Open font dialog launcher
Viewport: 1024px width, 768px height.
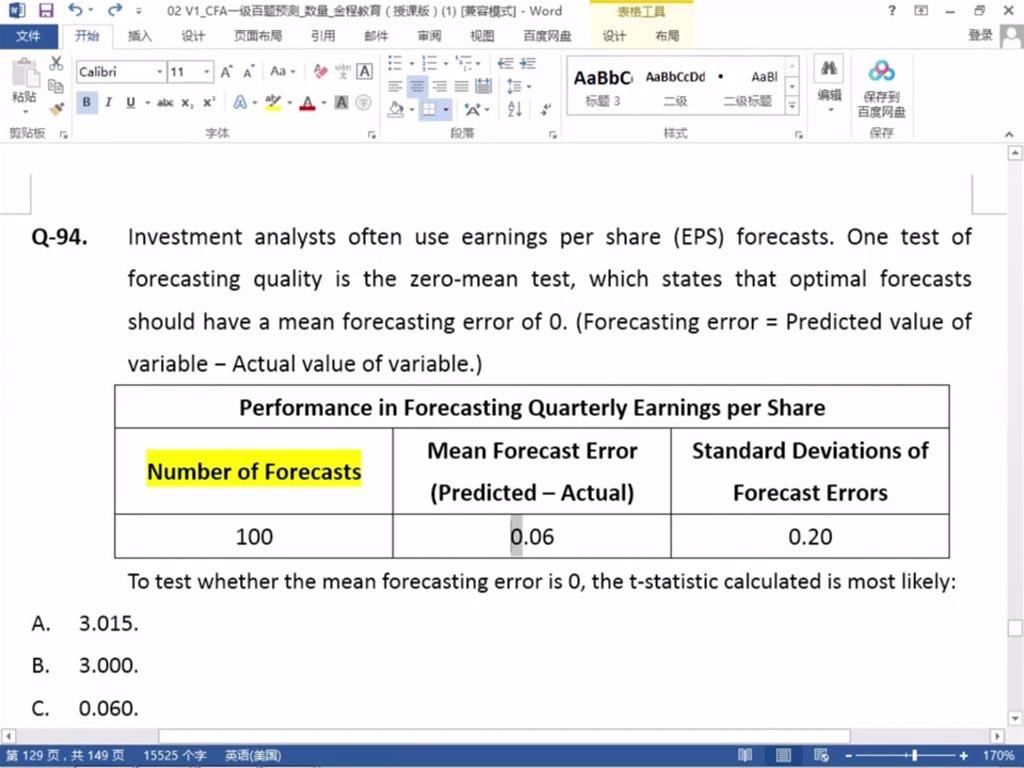371,134
